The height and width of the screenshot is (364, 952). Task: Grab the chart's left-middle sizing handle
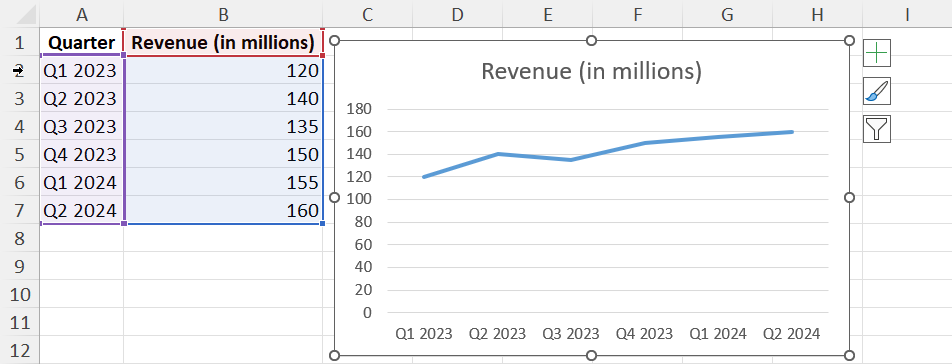pyautogui.click(x=334, y=197)
